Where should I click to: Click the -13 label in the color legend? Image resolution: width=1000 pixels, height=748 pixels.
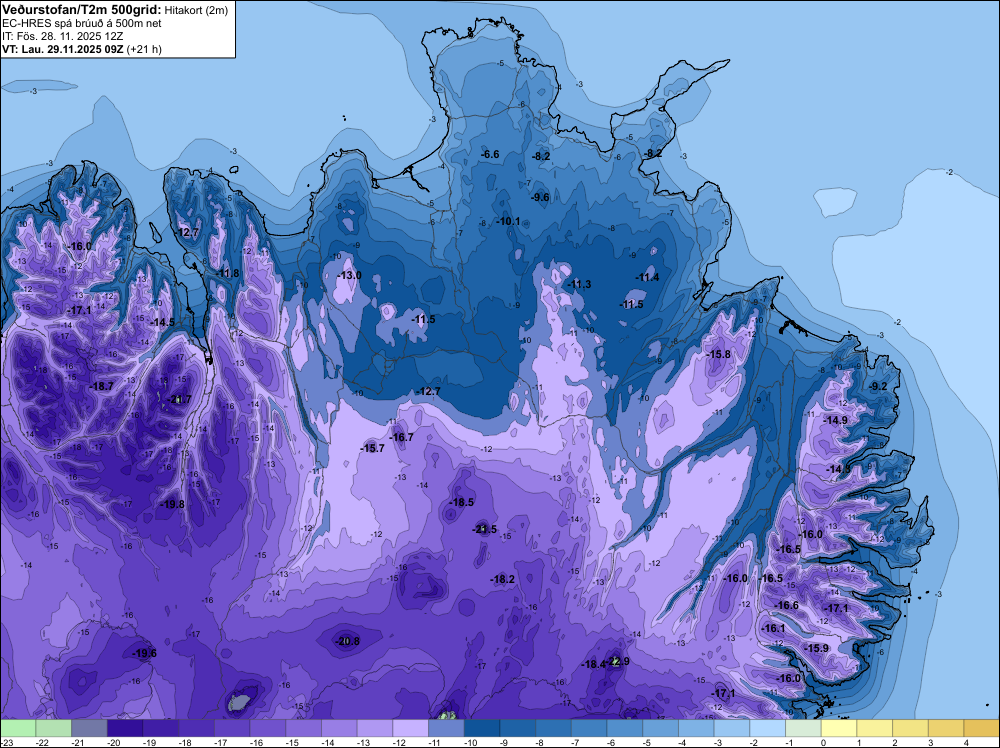coord(364,742)
